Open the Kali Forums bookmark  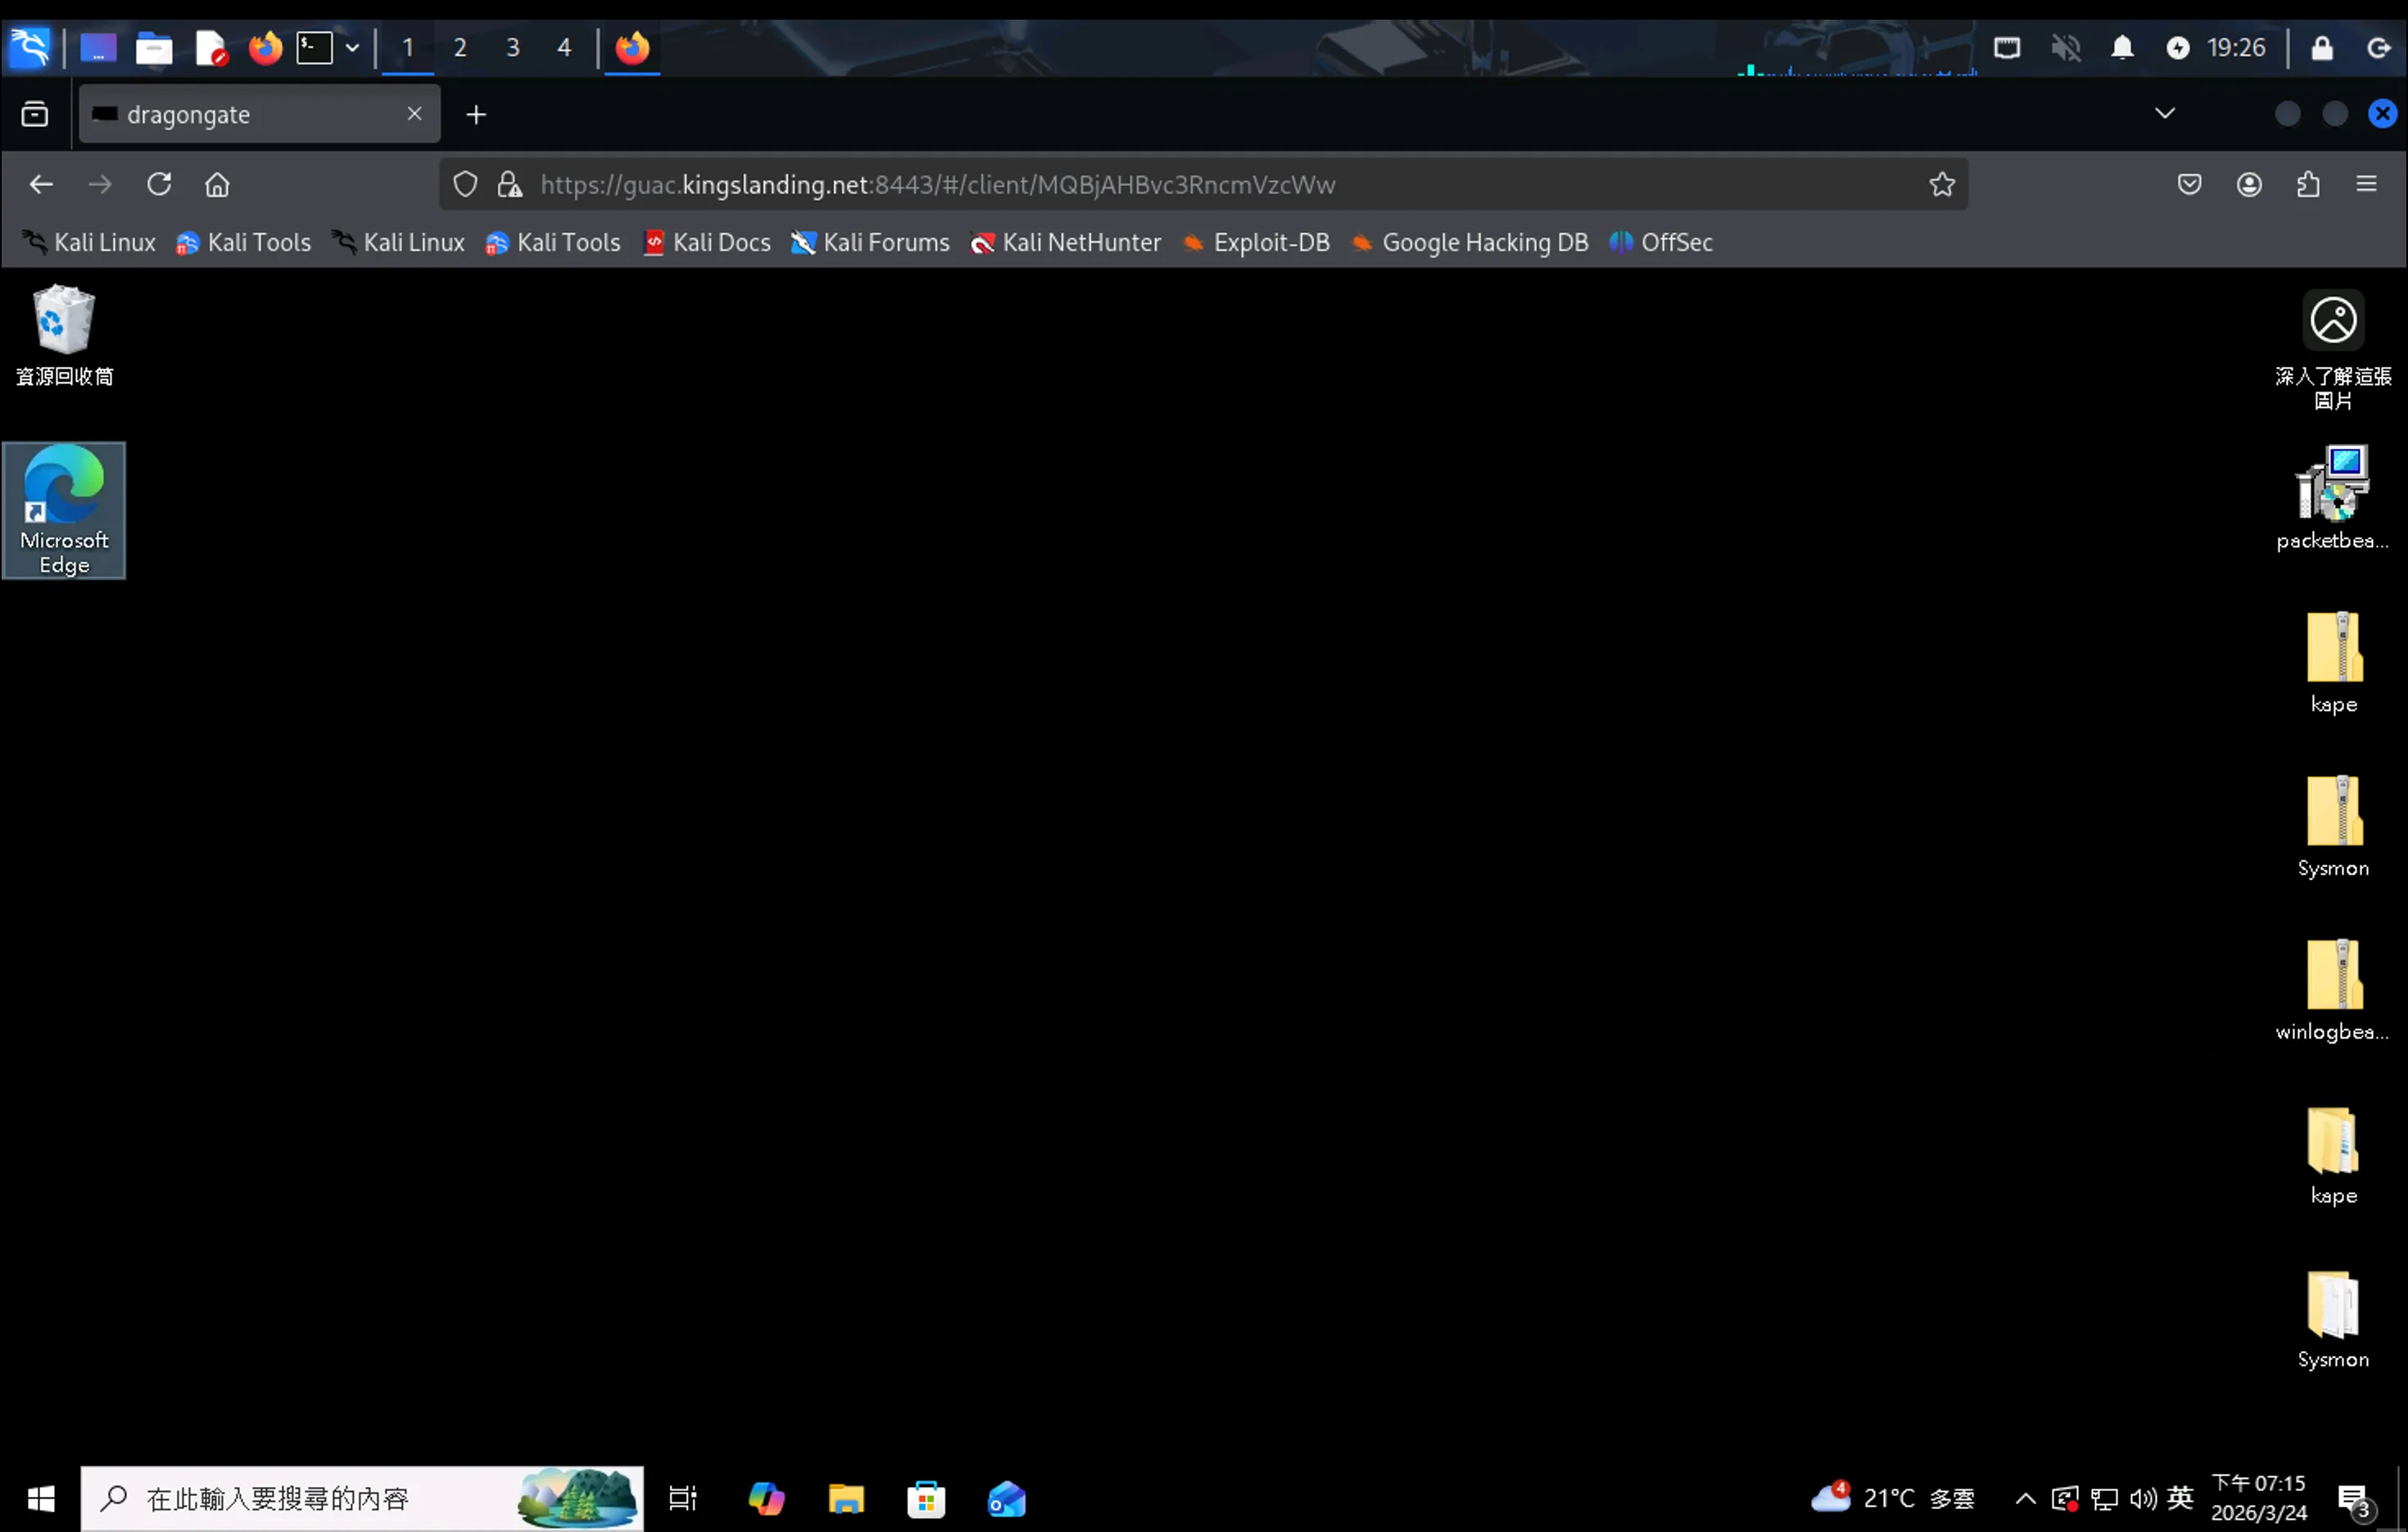[870, 243]
